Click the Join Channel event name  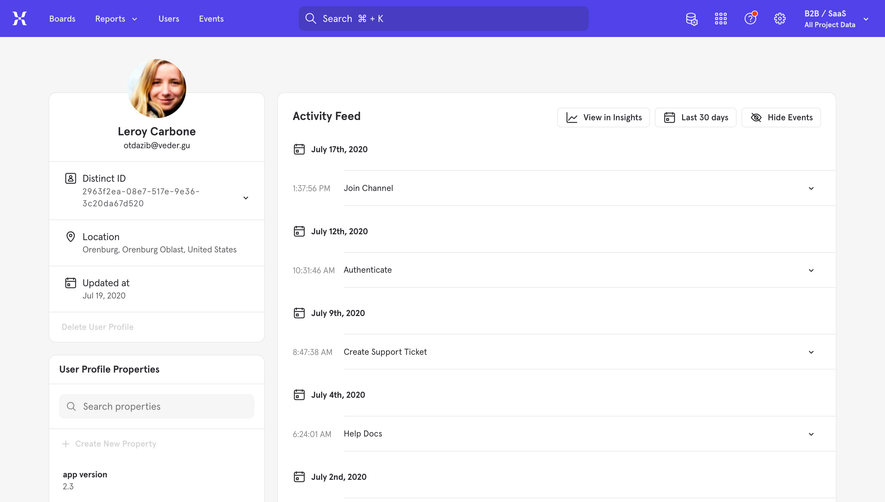coord(369,188)
